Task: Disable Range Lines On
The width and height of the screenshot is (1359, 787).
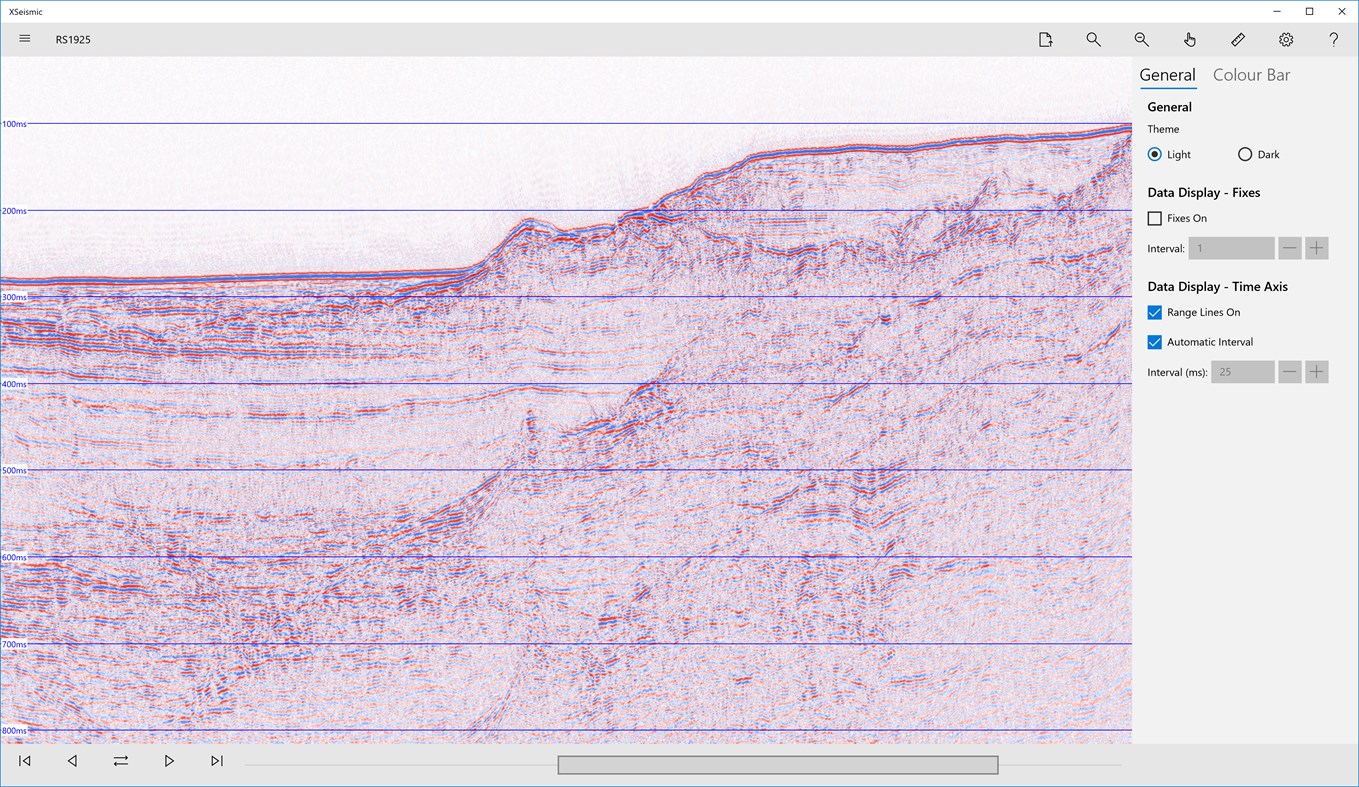Action: coord(1154,312)
